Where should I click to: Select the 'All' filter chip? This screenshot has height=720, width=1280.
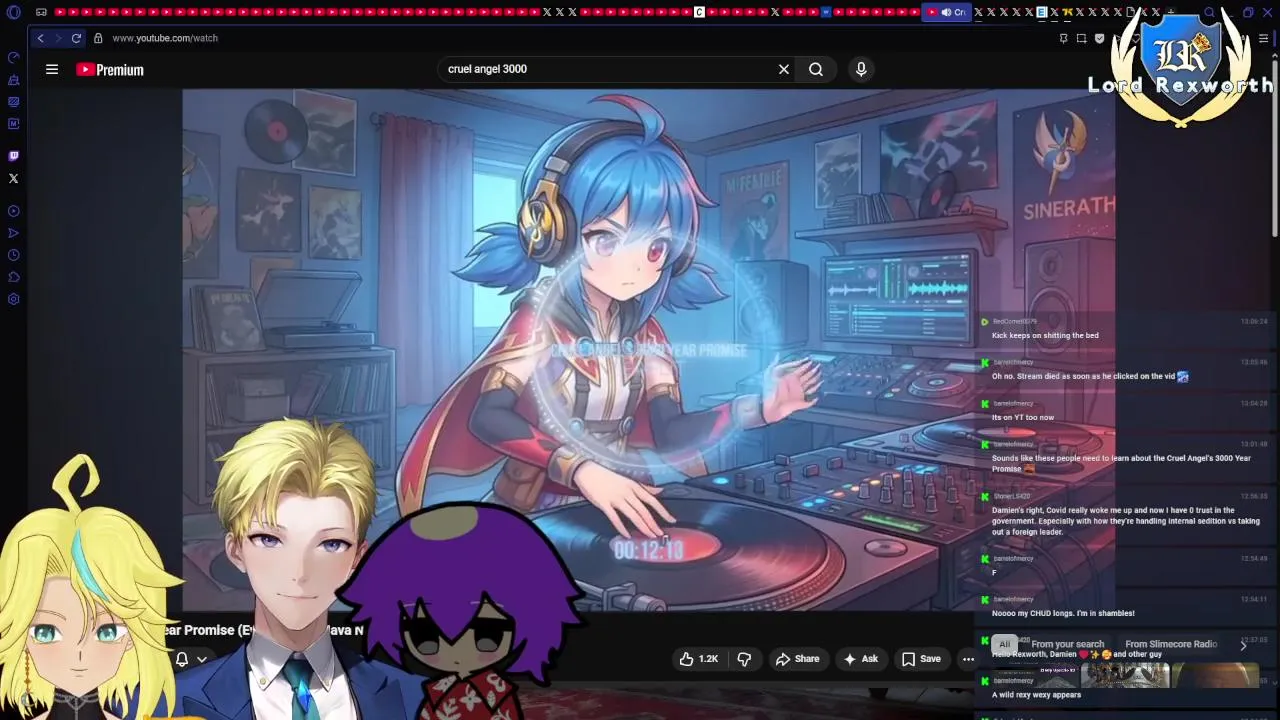pyautogui.click(x=1005, y=644)
